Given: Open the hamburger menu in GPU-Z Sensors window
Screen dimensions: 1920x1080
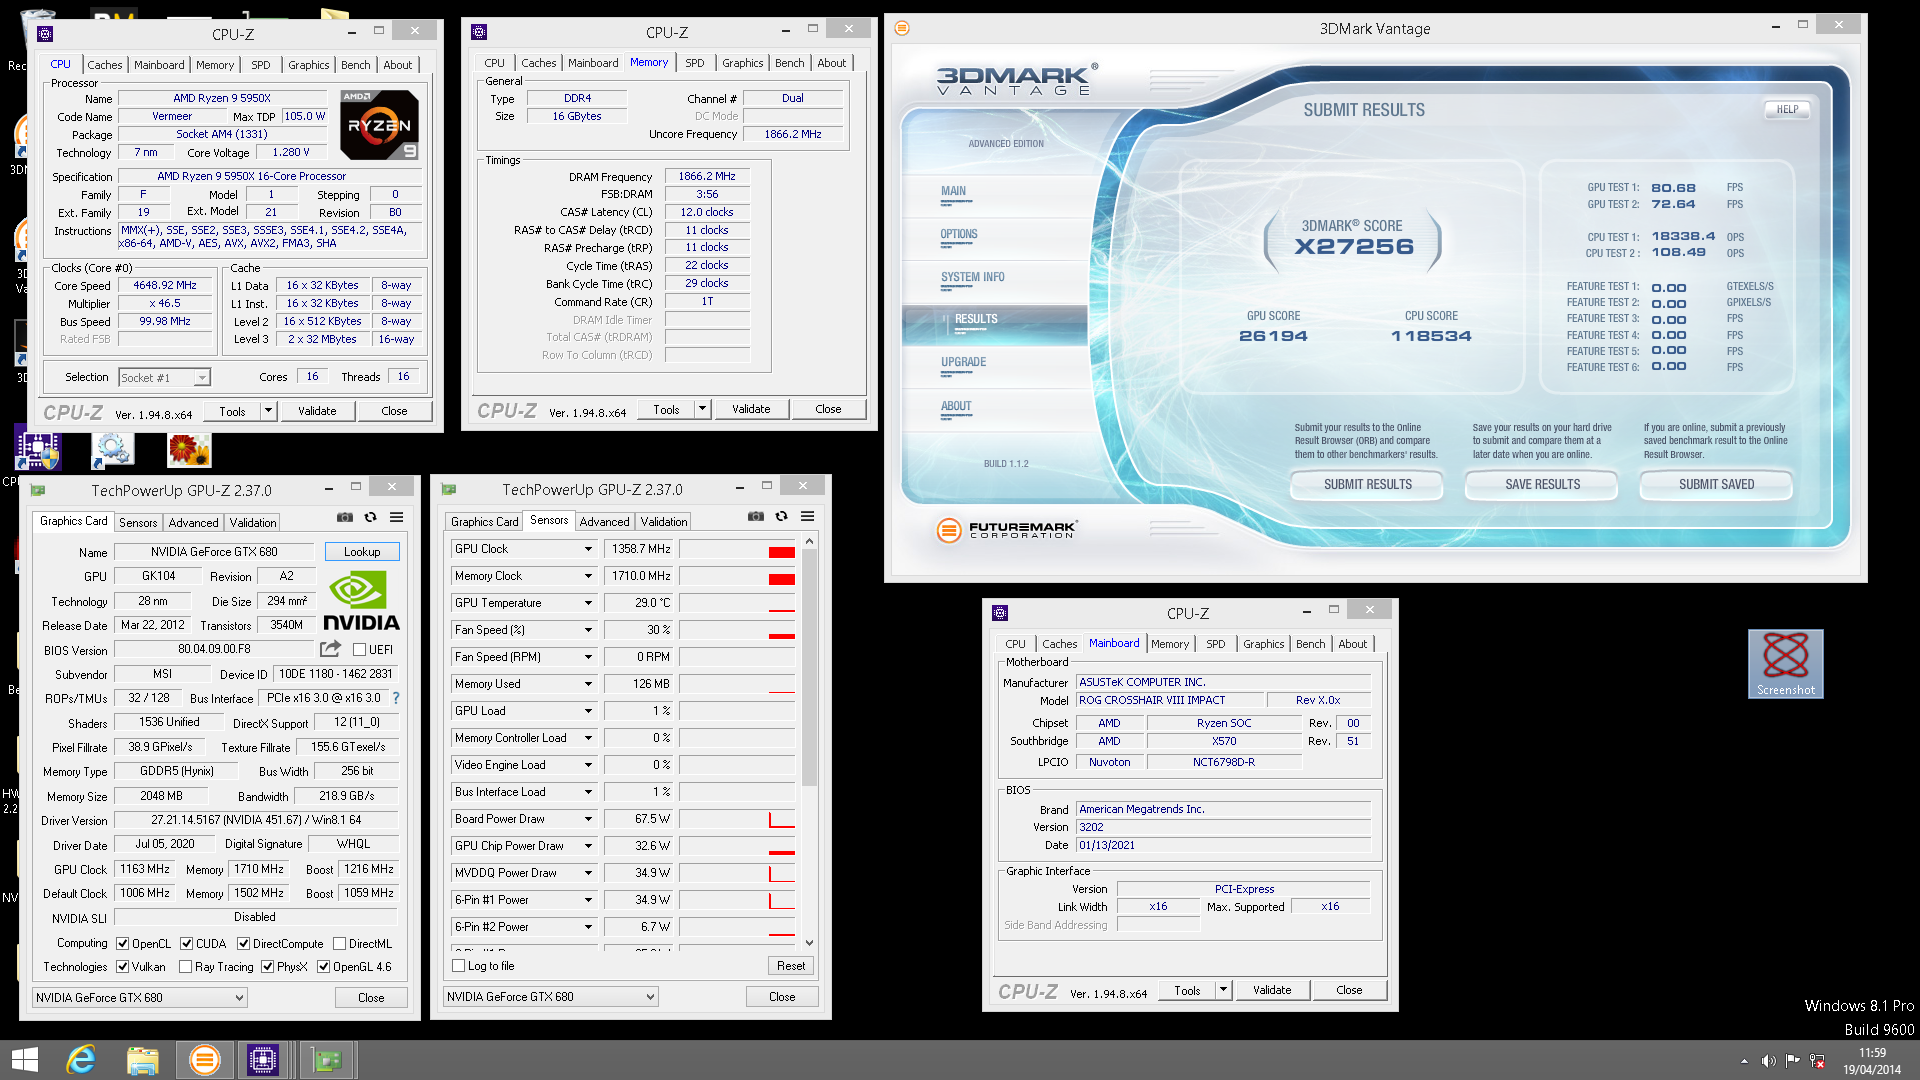Looking at the screenshot, I should point(808,516).
